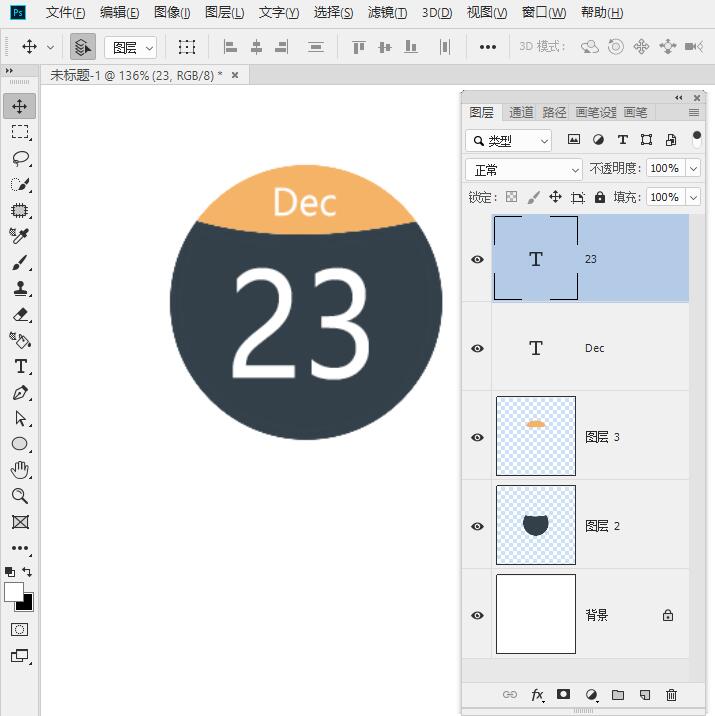The image size is (715, 716).
Task: Open the blend mode 正常 dropdown
Action: tap(524, 170)
